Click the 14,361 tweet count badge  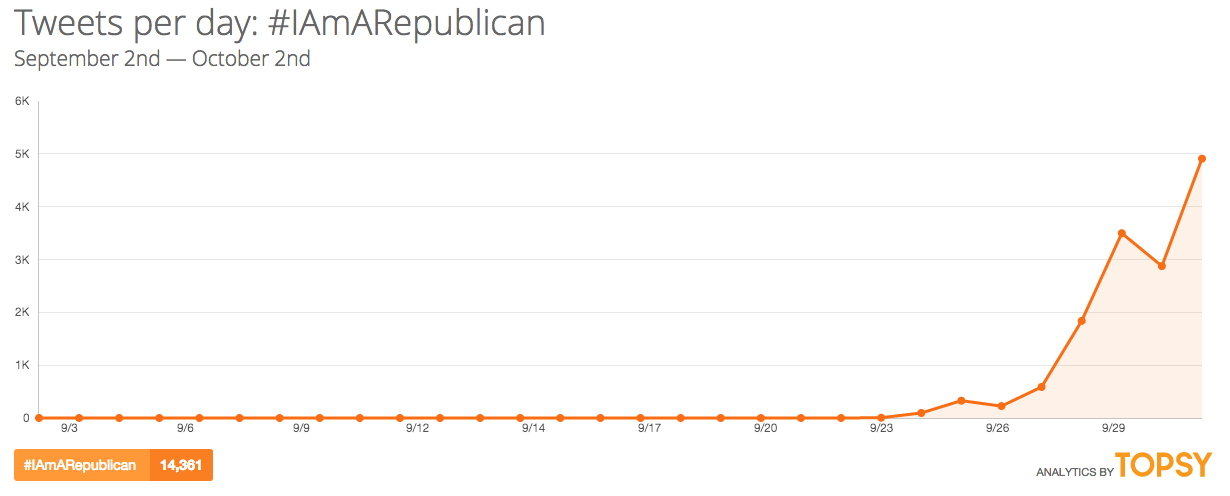pyautogui.click(x=181, y=465)
